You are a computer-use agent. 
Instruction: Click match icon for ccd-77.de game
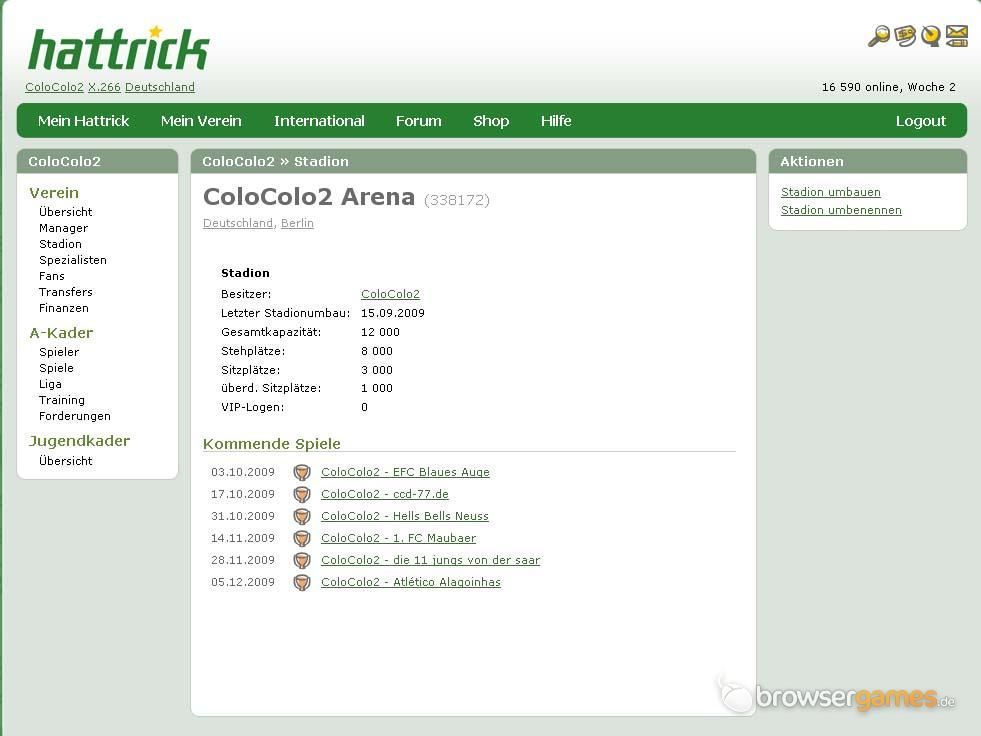[x=302, y=494]
